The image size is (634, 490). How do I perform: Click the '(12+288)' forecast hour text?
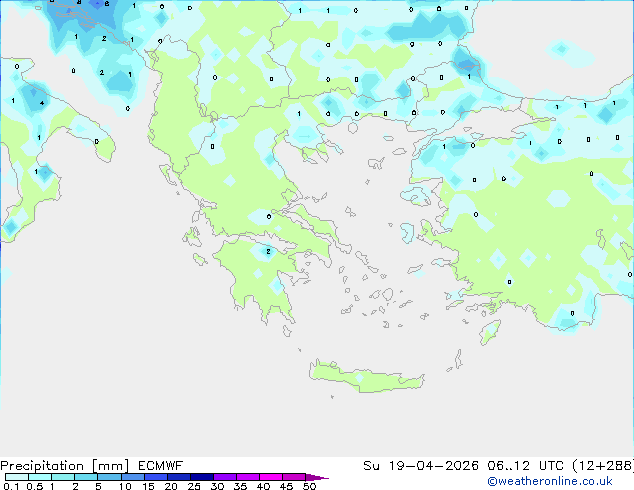[x=603, y=466]
